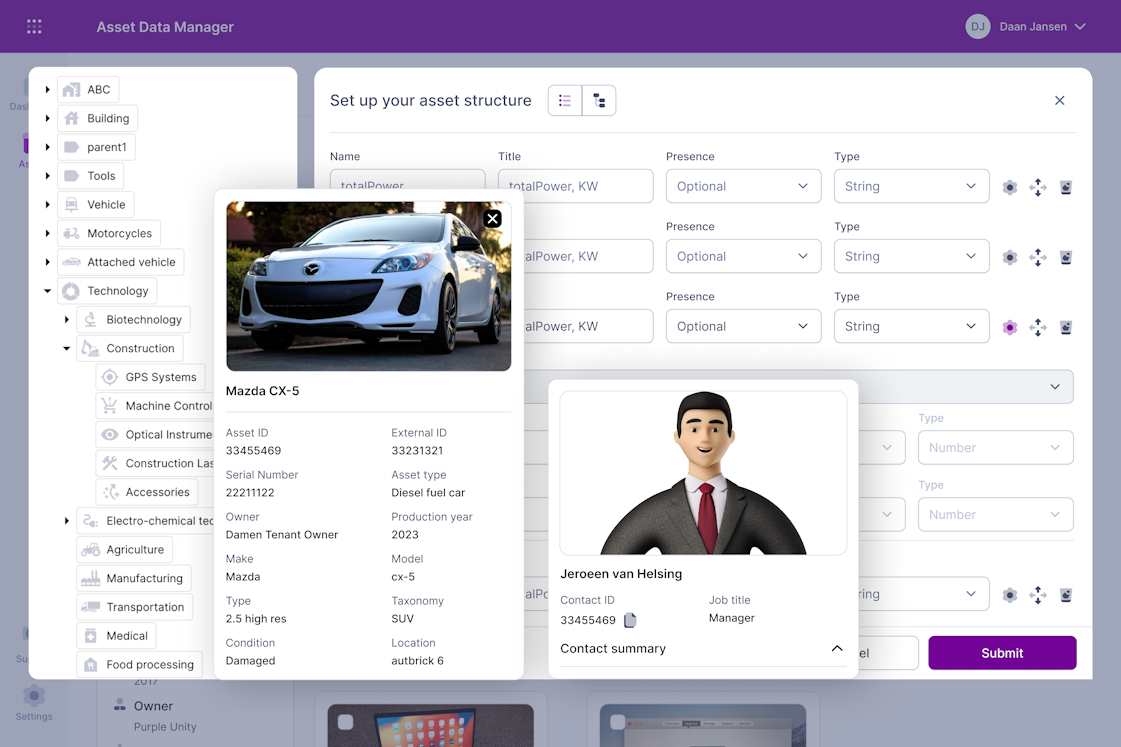The image size is (1121, 747).
Task: Open the Presence dropdown in the third row
Action: click(744, 326)
